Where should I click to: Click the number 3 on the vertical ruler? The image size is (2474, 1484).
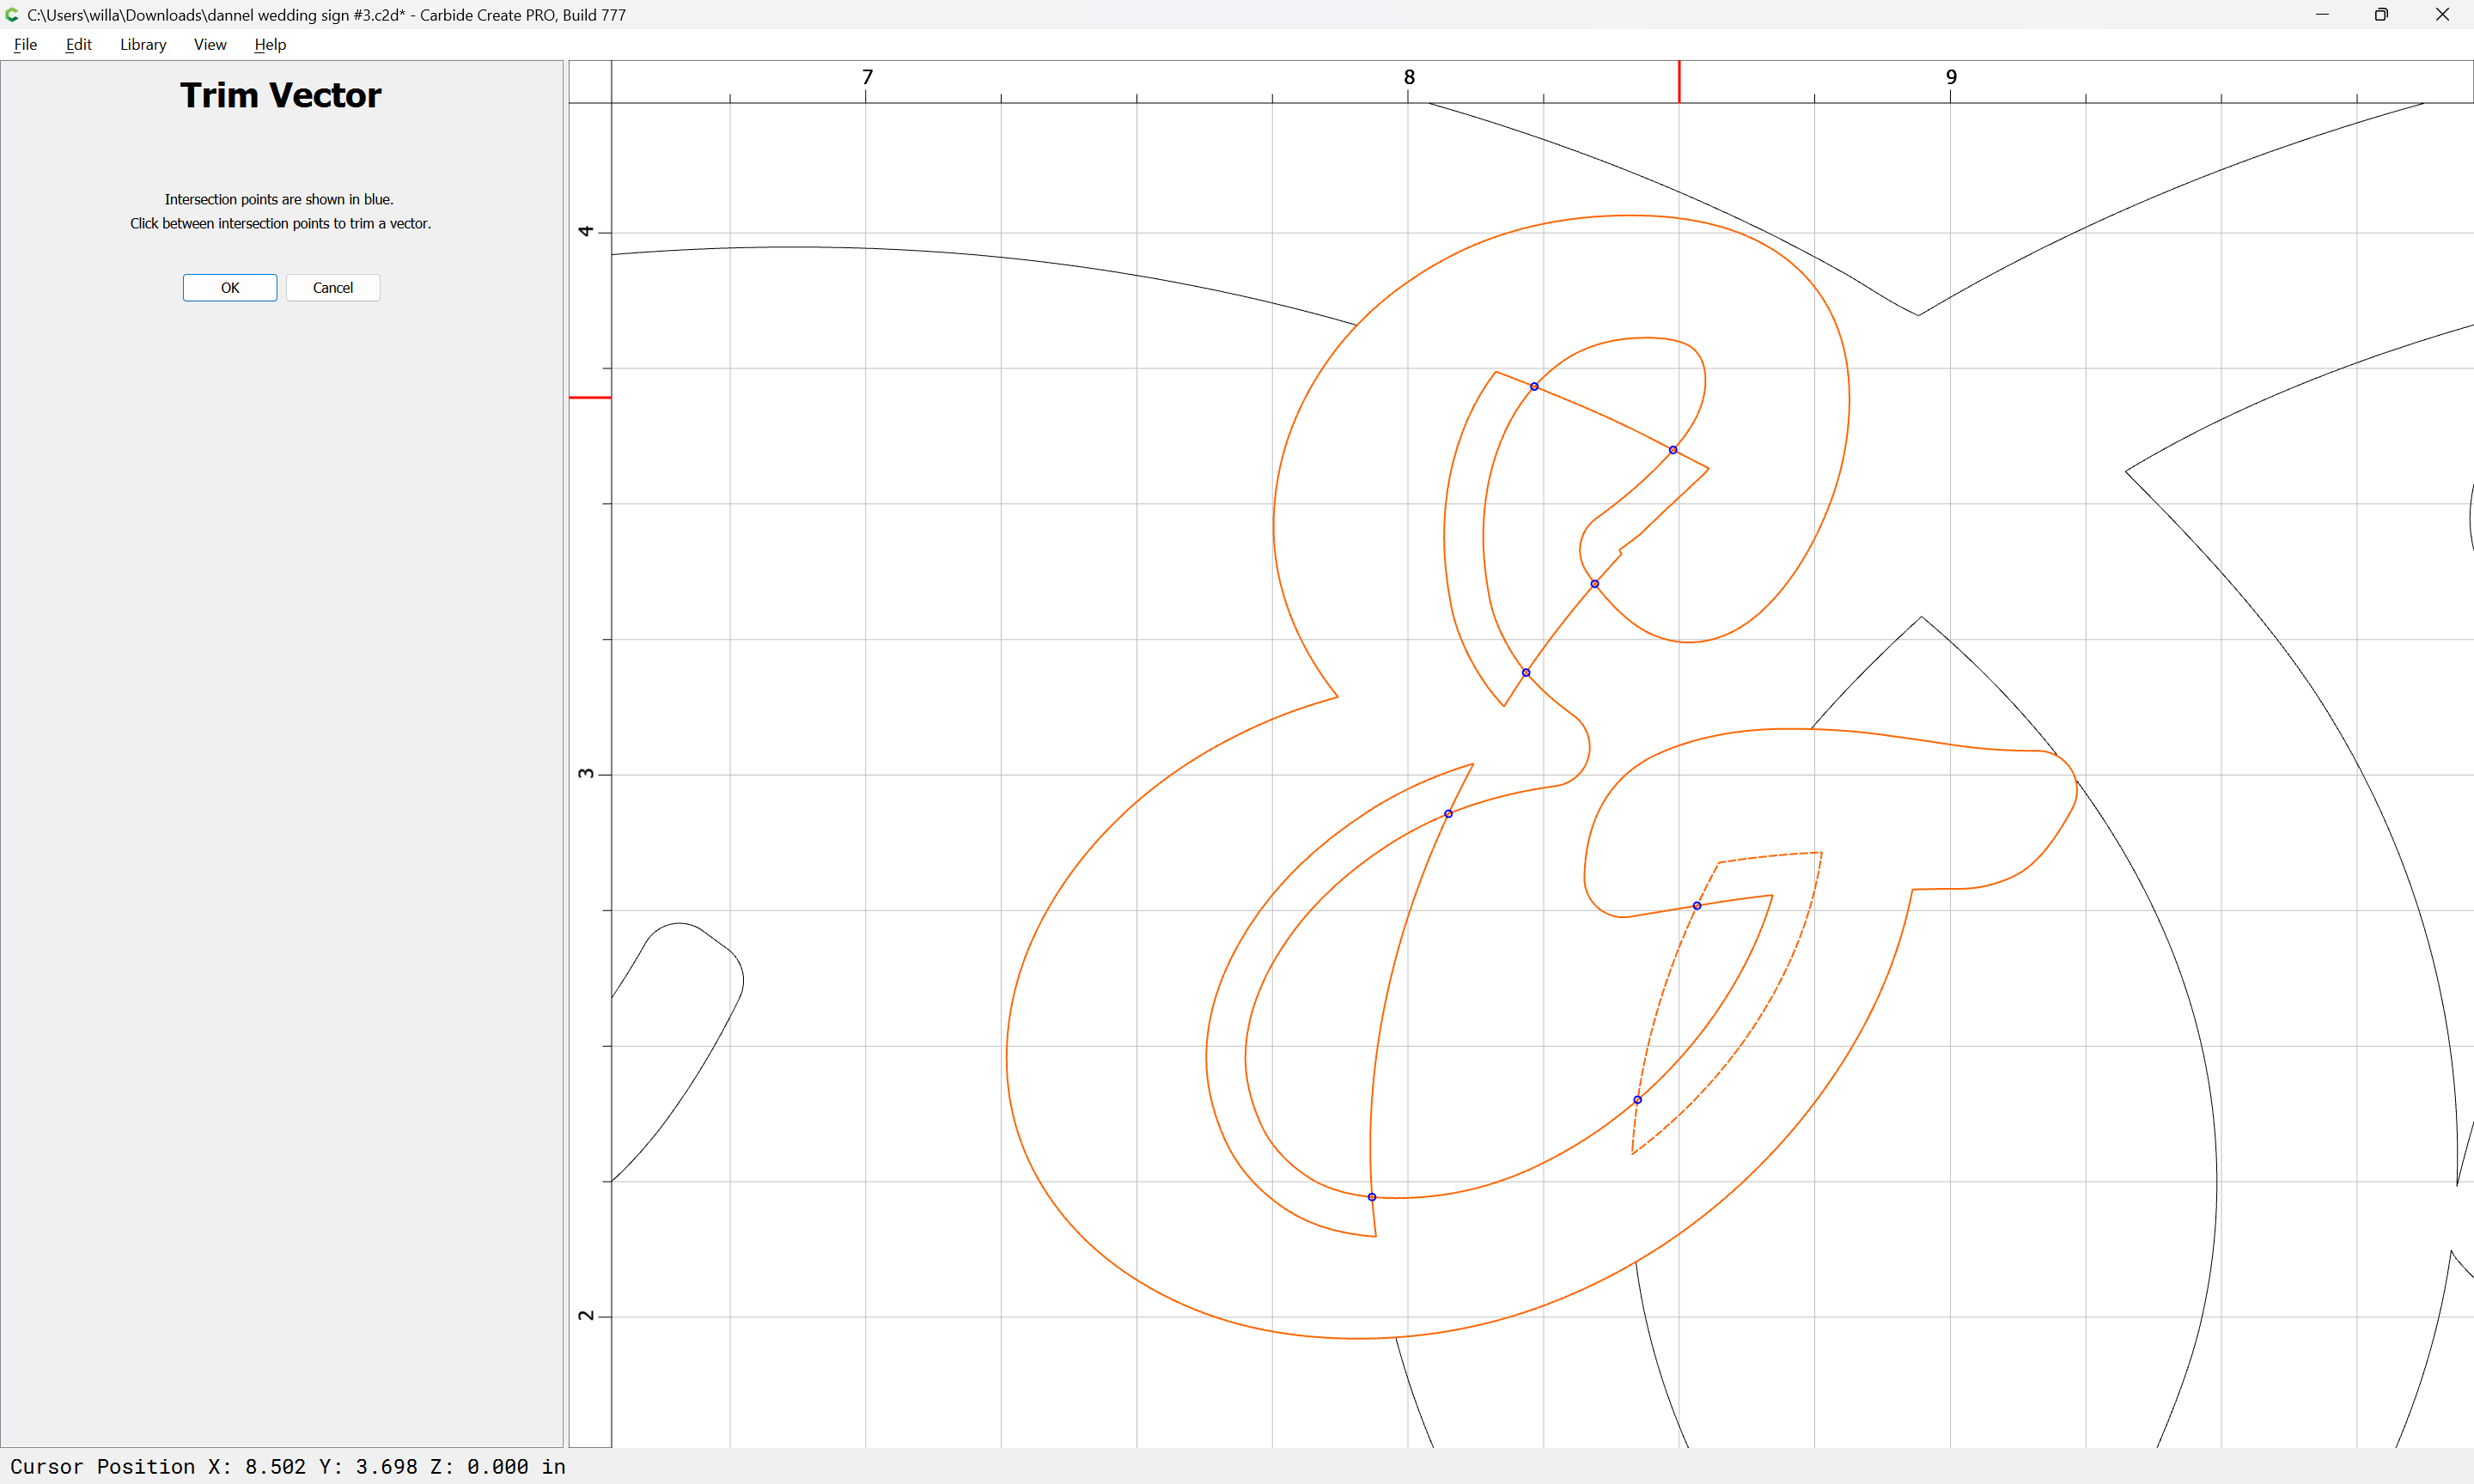click(586, 774)
